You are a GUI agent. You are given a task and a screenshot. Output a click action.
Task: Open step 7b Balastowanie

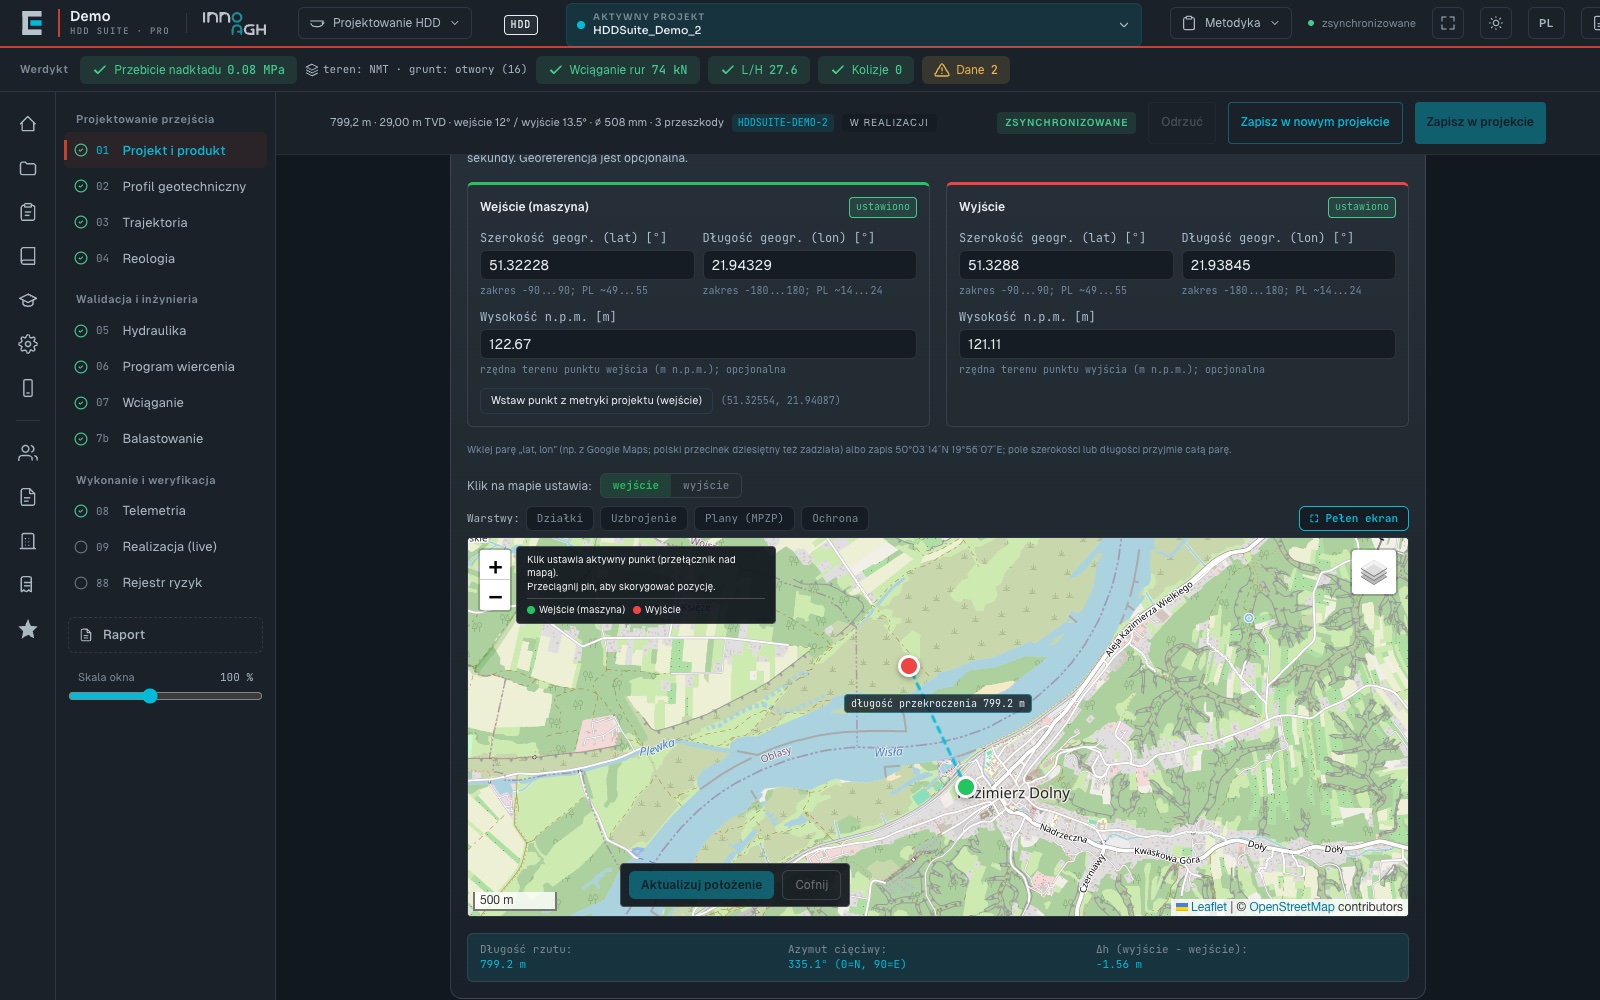[166, 438]
